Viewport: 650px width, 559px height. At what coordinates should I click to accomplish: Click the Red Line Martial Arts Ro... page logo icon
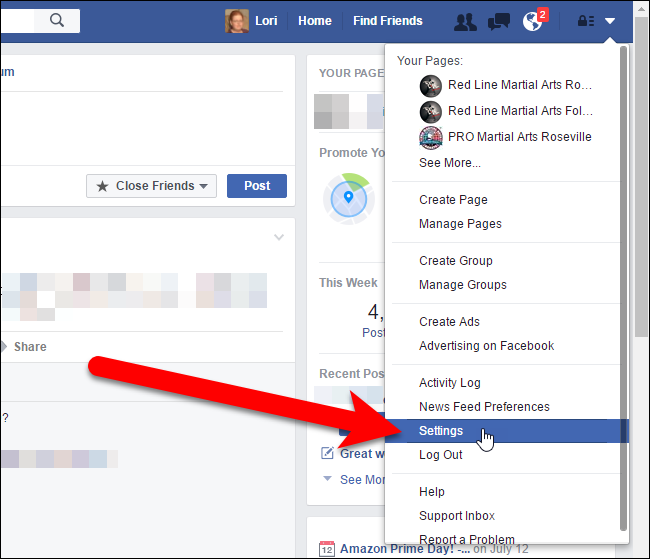point(431,86)
